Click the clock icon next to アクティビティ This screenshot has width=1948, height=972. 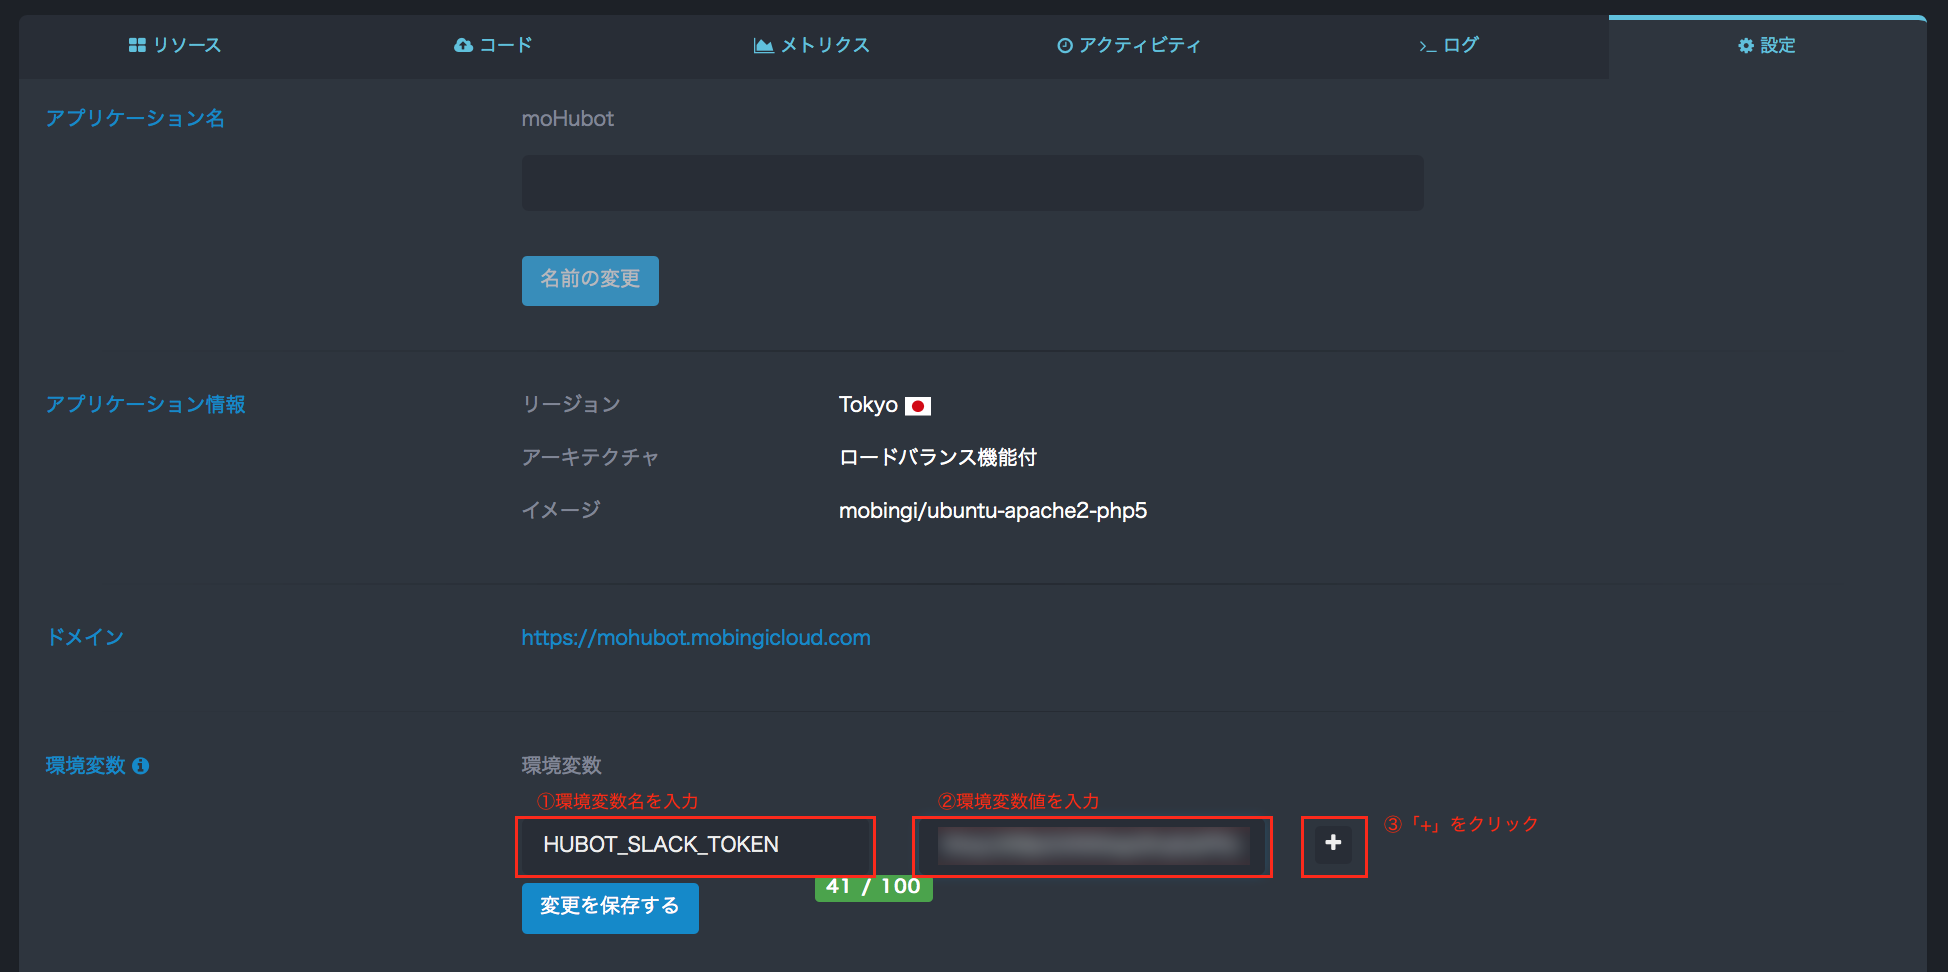(x=1063, y=44)
